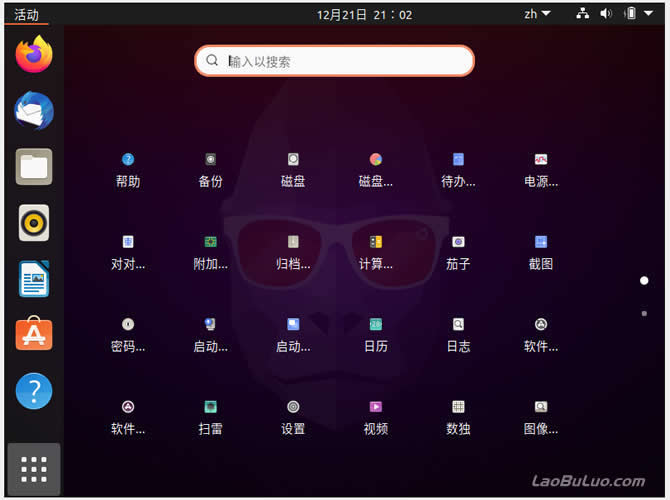Viewport: 670px width, 500px height.
Task: Click the battery icon in top bar
Action: [630, 14]
